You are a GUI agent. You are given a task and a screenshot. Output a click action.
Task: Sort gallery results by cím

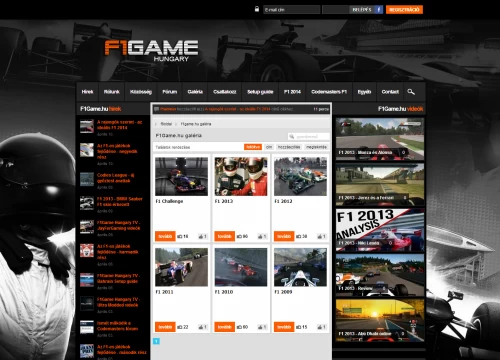(269, 147)
